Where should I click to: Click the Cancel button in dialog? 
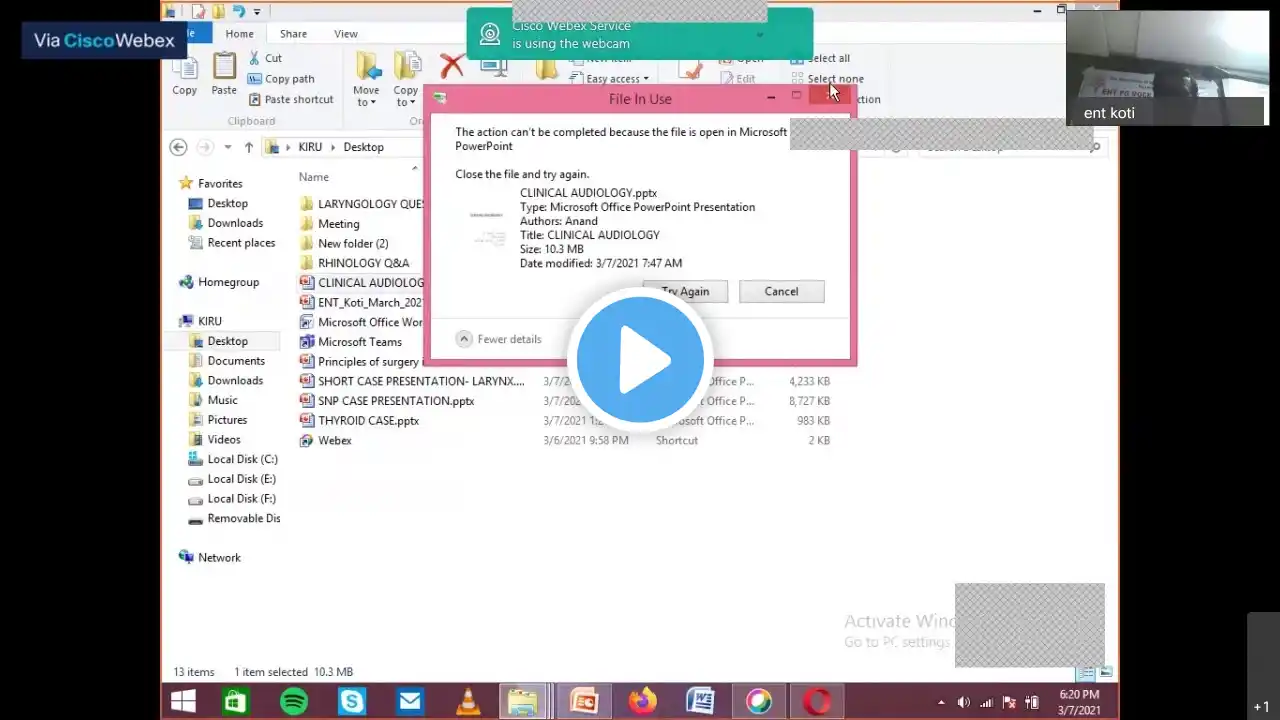click(781, 292)
